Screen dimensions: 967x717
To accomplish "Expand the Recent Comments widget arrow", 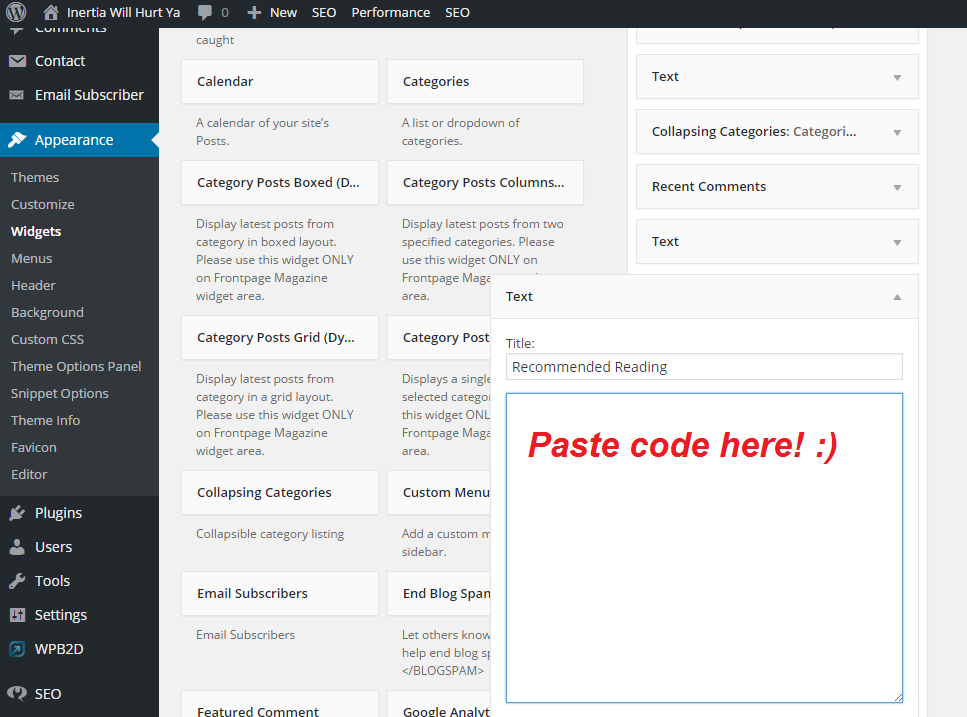I will tap(897, 187).
